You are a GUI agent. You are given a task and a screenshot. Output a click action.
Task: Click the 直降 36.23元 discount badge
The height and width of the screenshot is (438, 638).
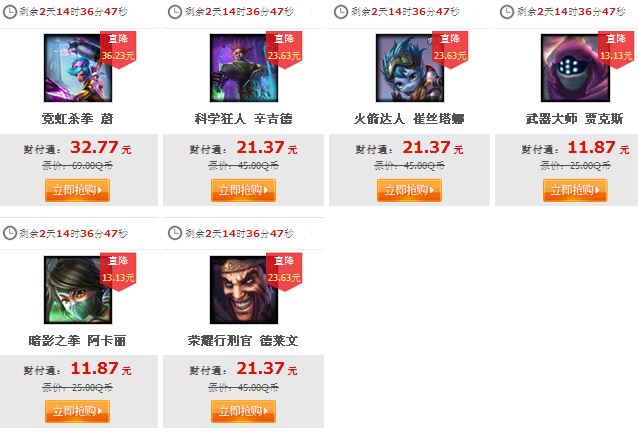(x=118, y=49)
